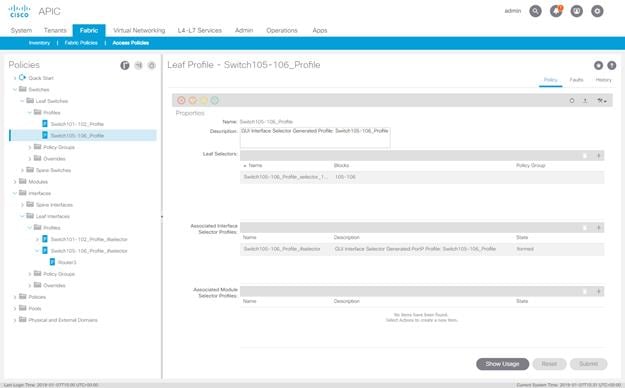This screenshot has width=625, height=388.
Task: Click the critical red fault circle icon
Action: 181,100
